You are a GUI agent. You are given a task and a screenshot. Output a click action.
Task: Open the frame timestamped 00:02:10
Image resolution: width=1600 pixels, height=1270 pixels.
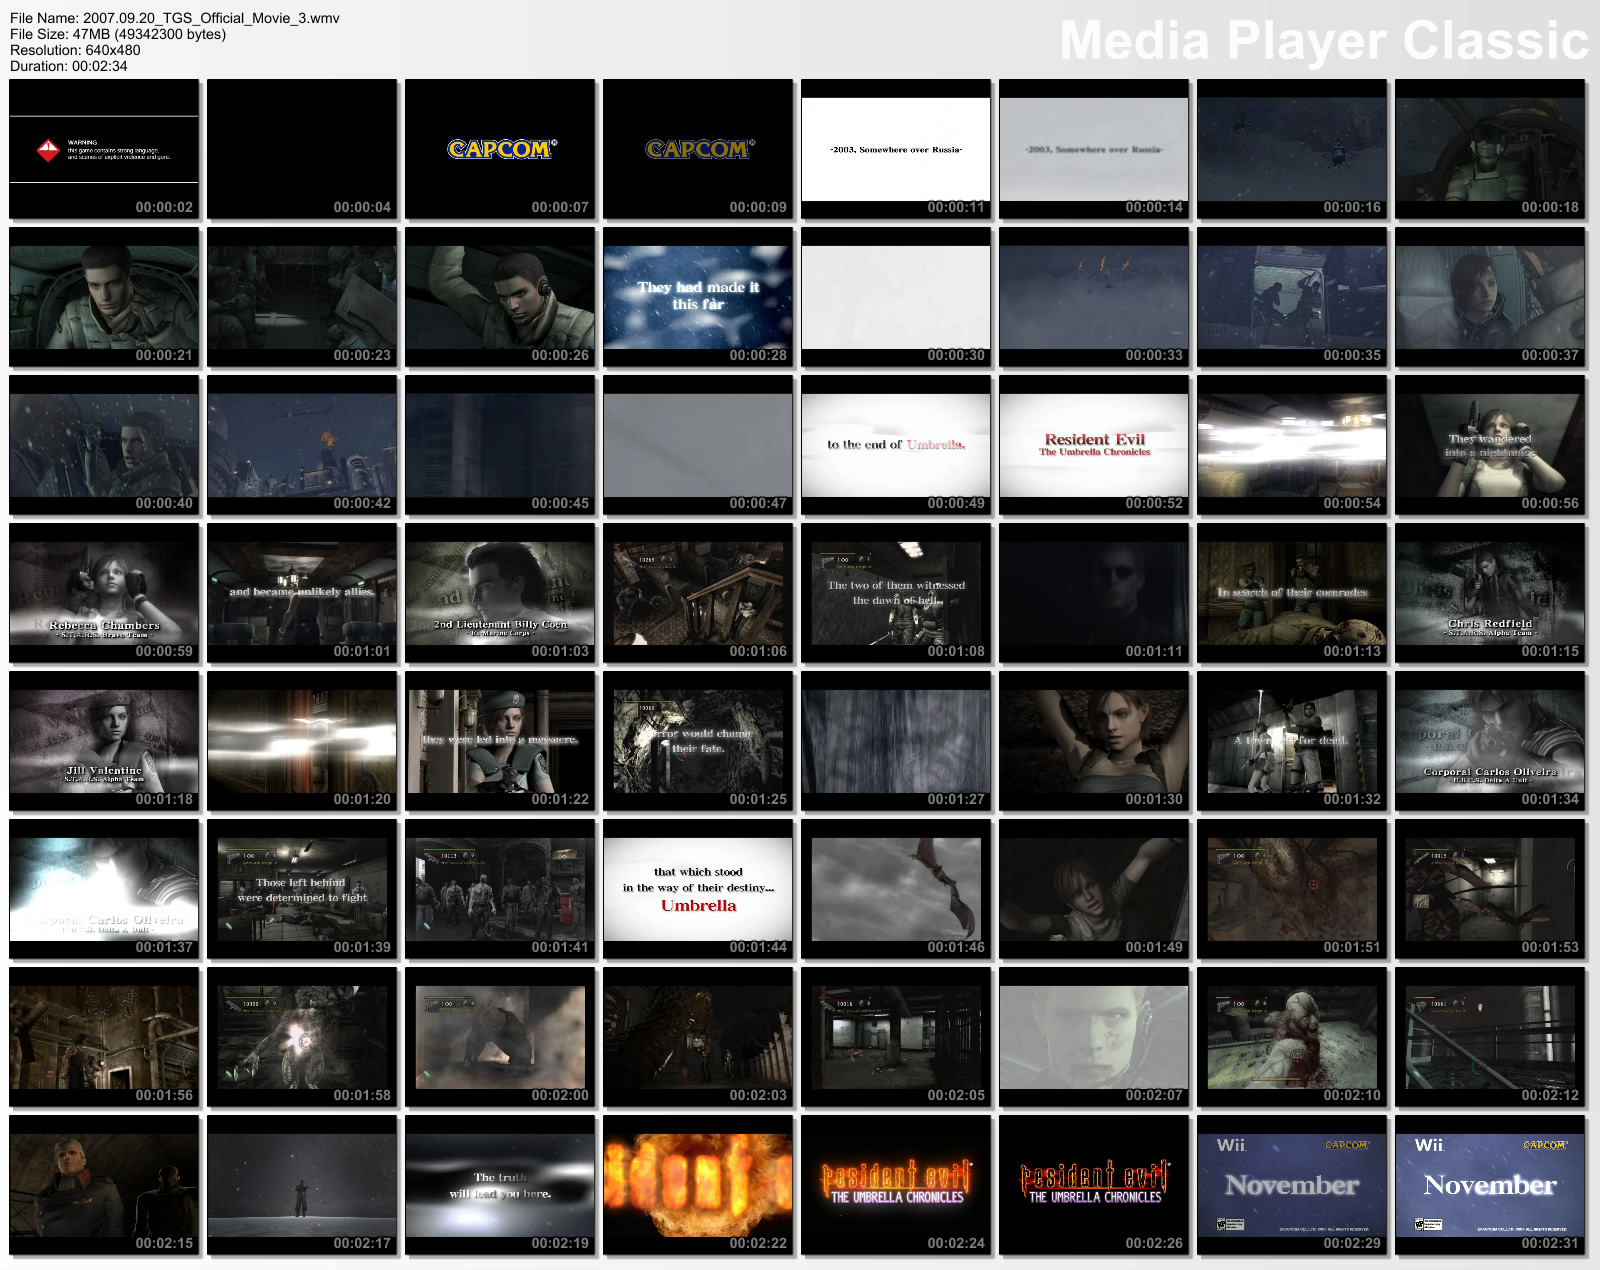point(1292,1037)
